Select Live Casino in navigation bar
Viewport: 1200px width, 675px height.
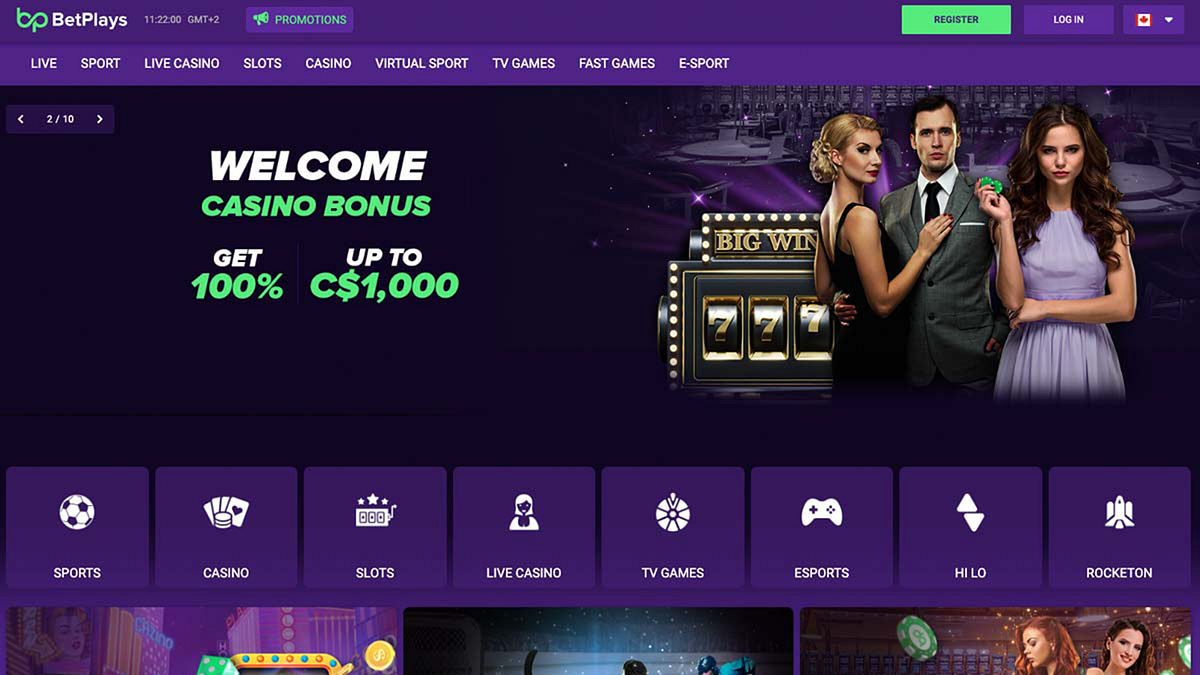(x=182, y=63)
